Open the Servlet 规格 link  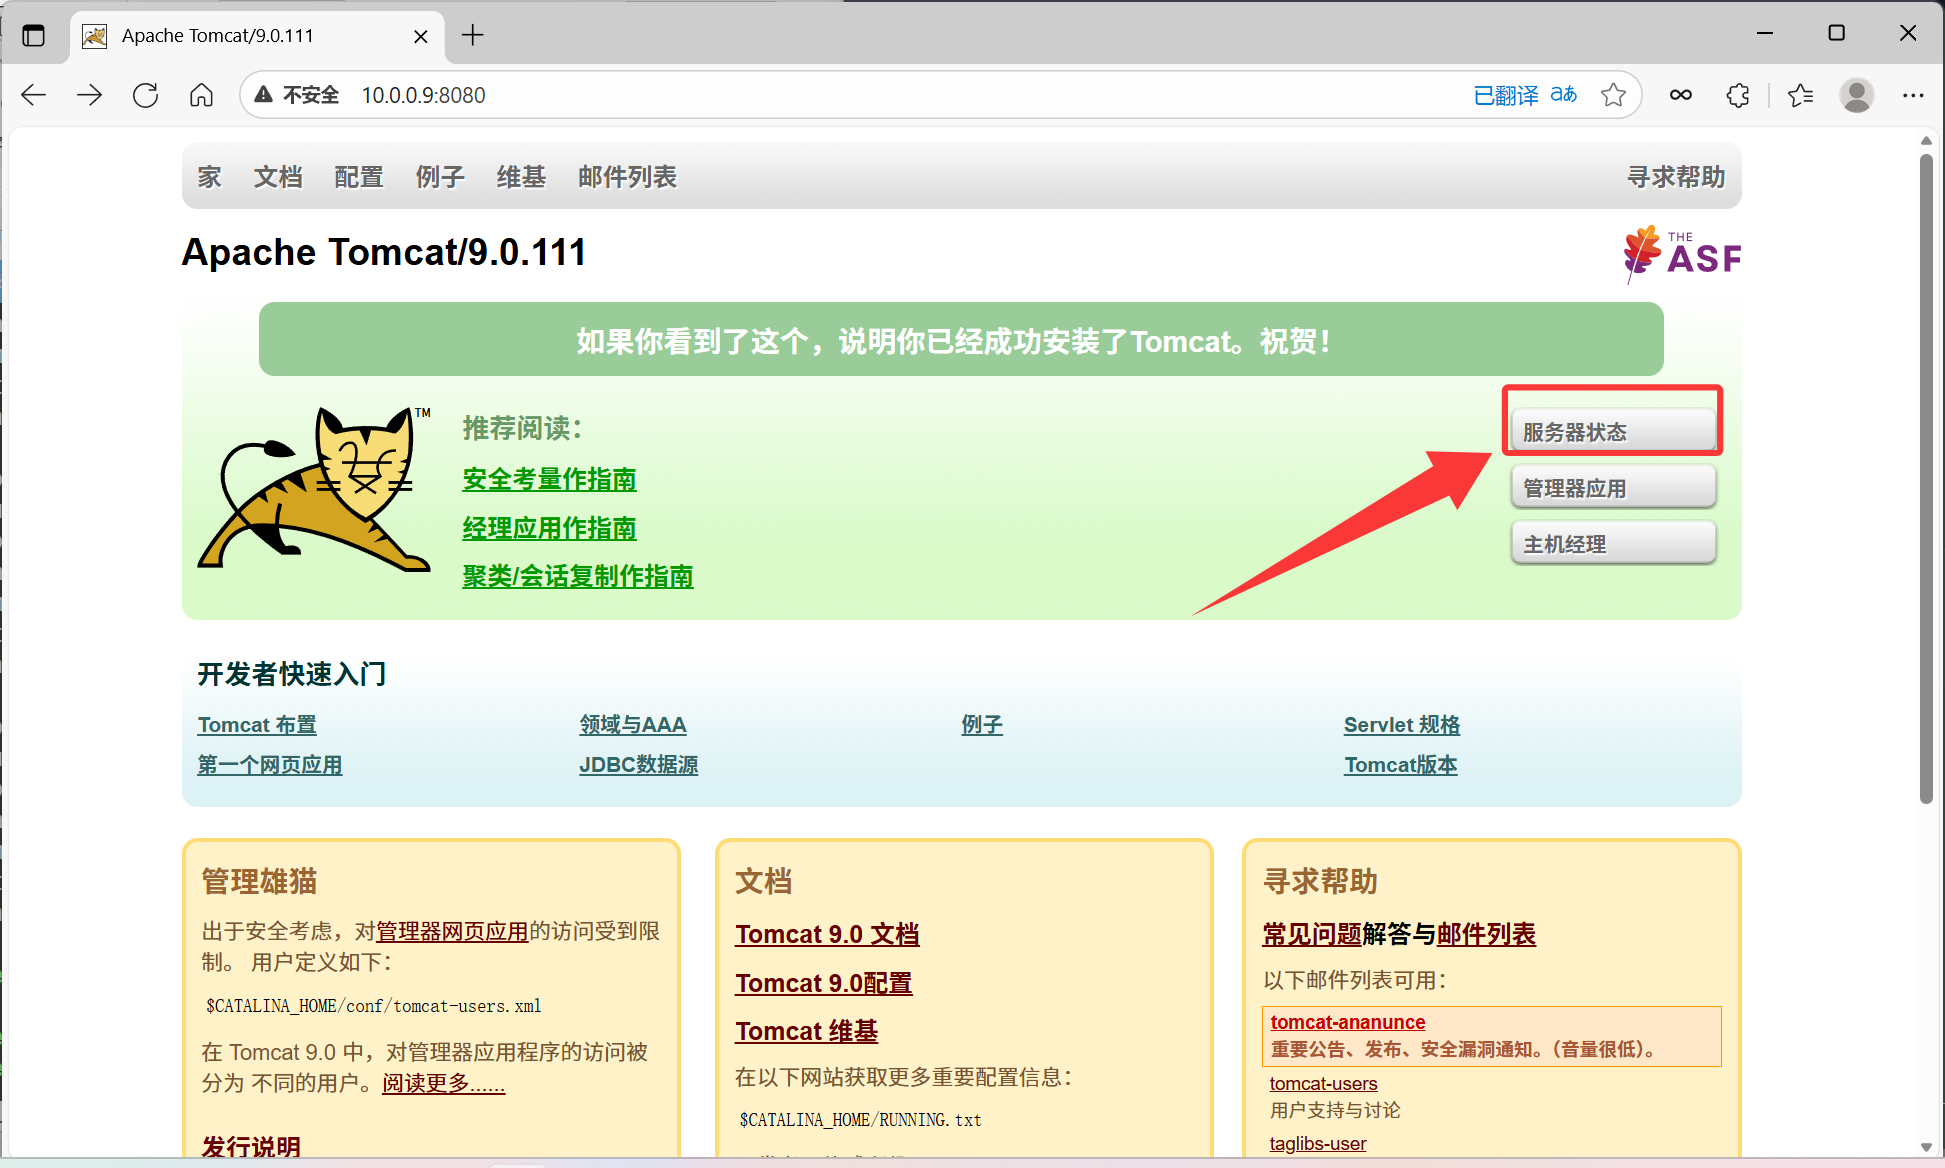[1402, 725]
